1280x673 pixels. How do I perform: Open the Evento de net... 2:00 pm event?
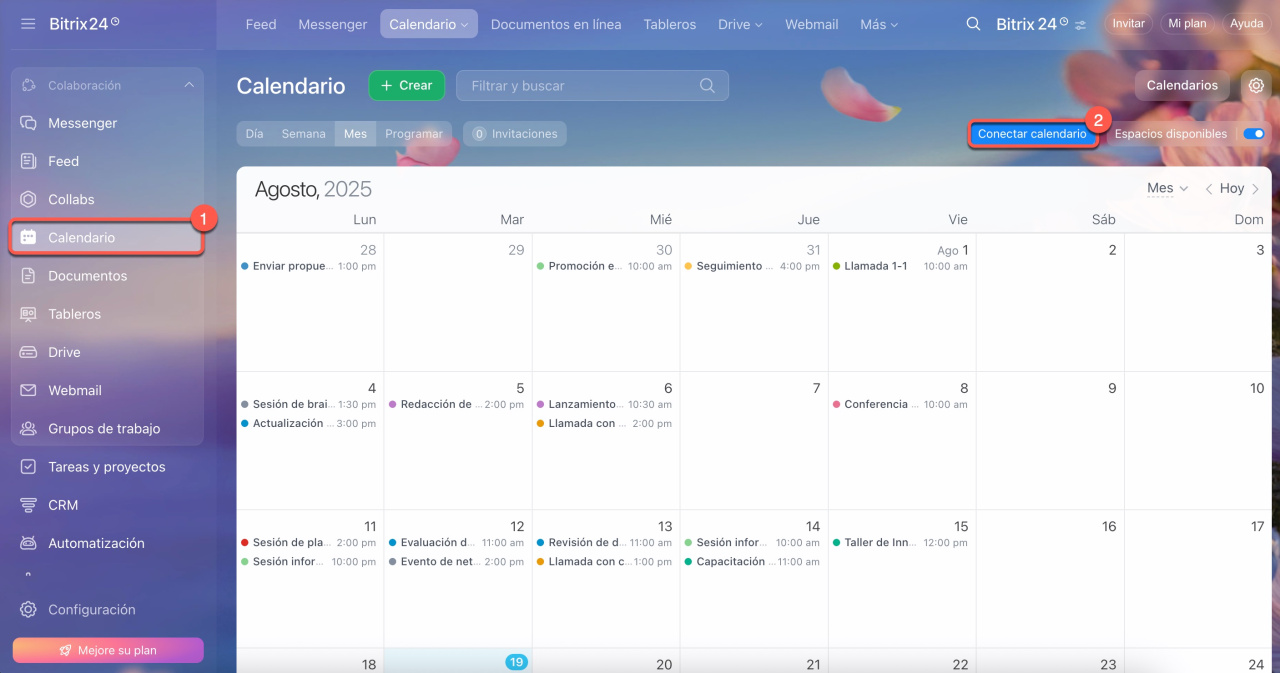coord(457,562)
